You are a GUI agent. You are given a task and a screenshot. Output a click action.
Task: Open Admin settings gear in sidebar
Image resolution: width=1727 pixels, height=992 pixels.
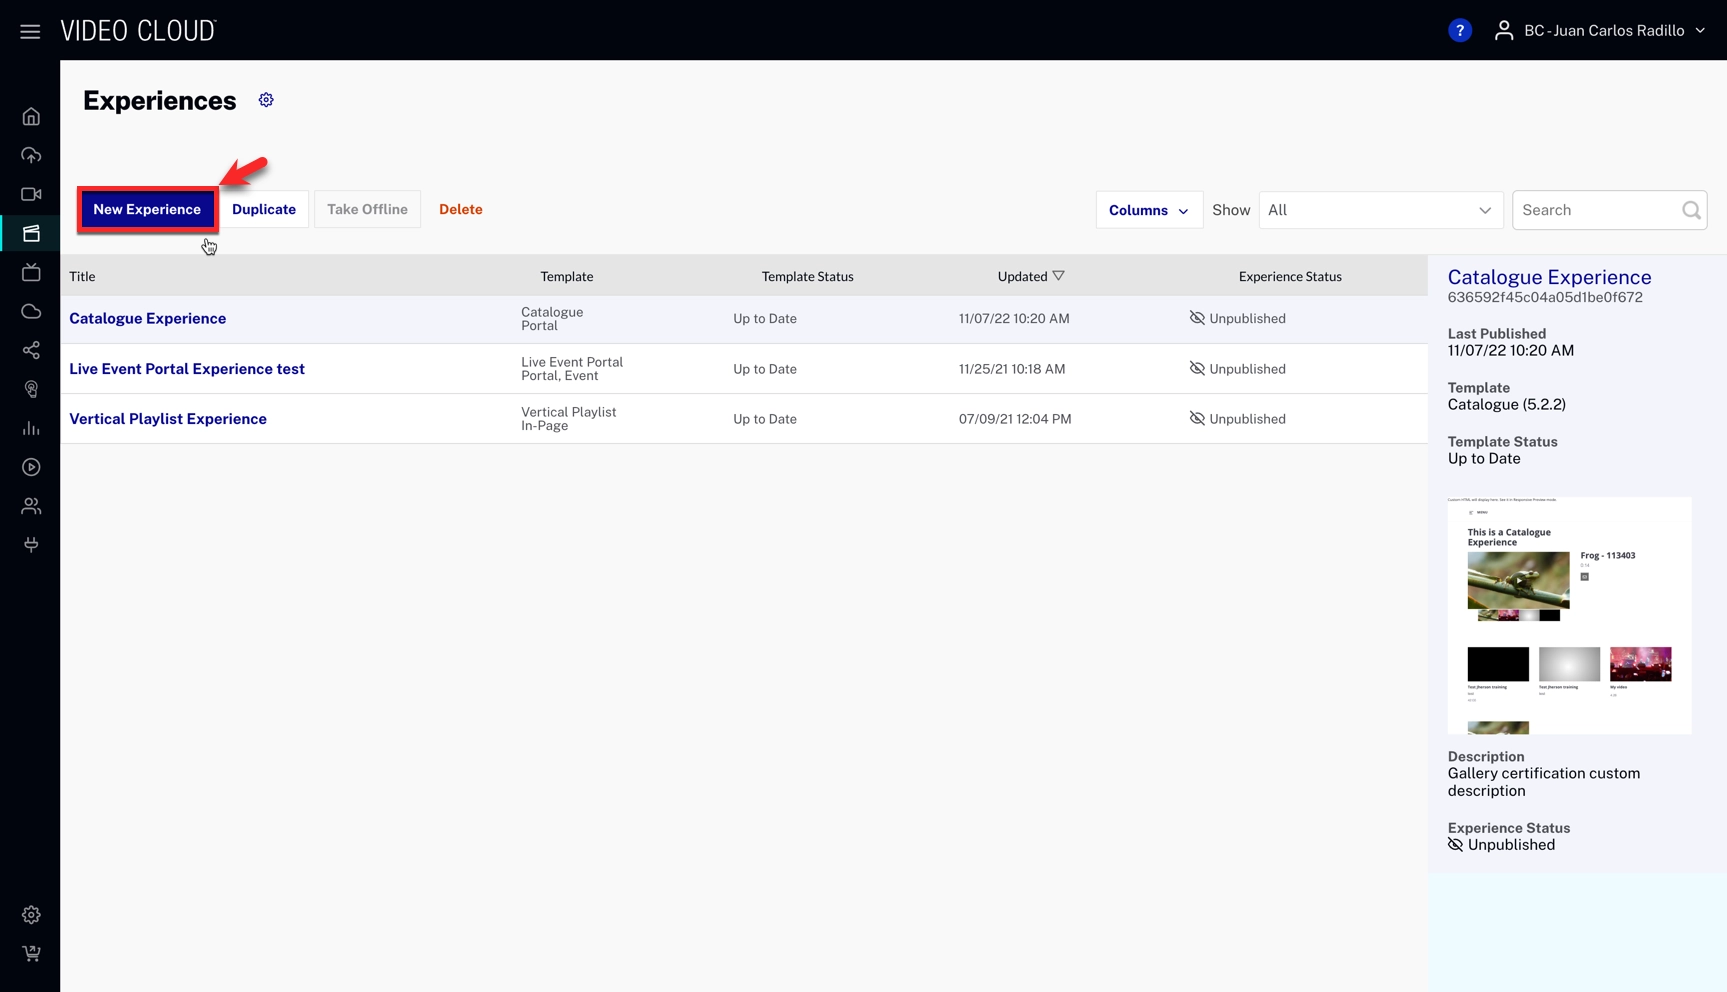pyautogui.click(x=31, y=915)
